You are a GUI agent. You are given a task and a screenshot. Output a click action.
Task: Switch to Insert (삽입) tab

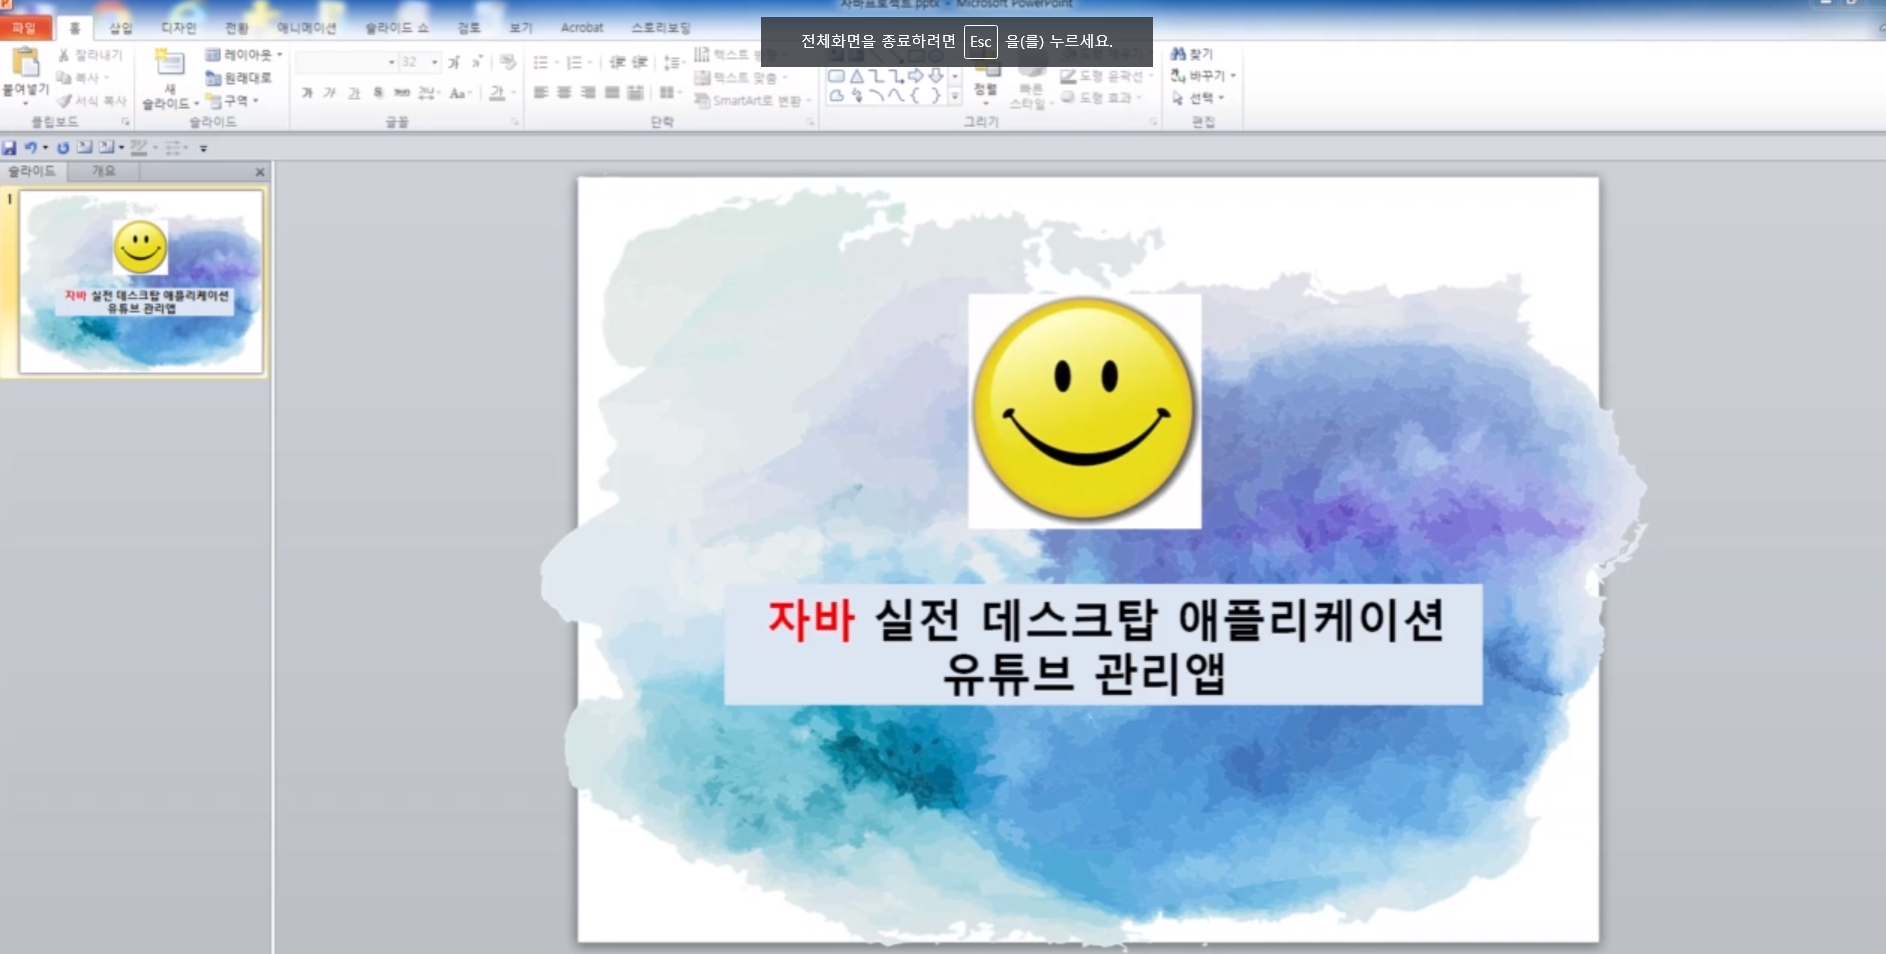coord(120,28)
